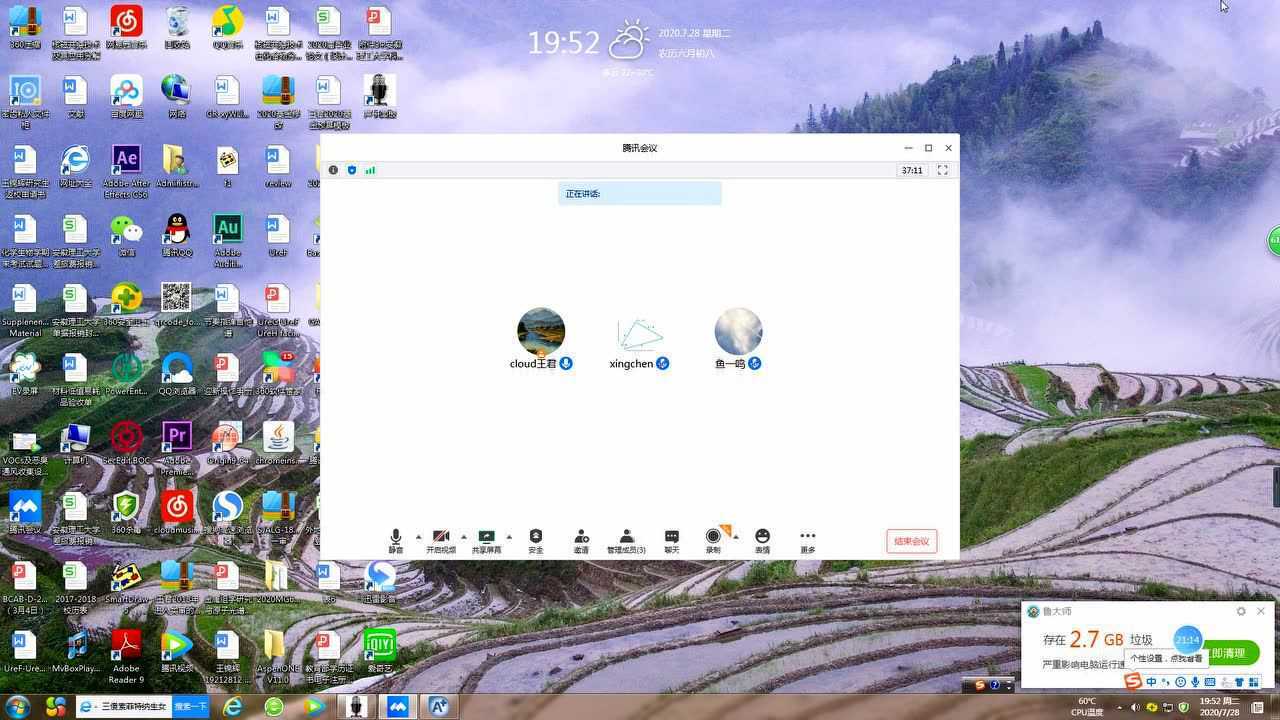Expand the video options arrow
The image size is (1280, 720).
(463, 536)
